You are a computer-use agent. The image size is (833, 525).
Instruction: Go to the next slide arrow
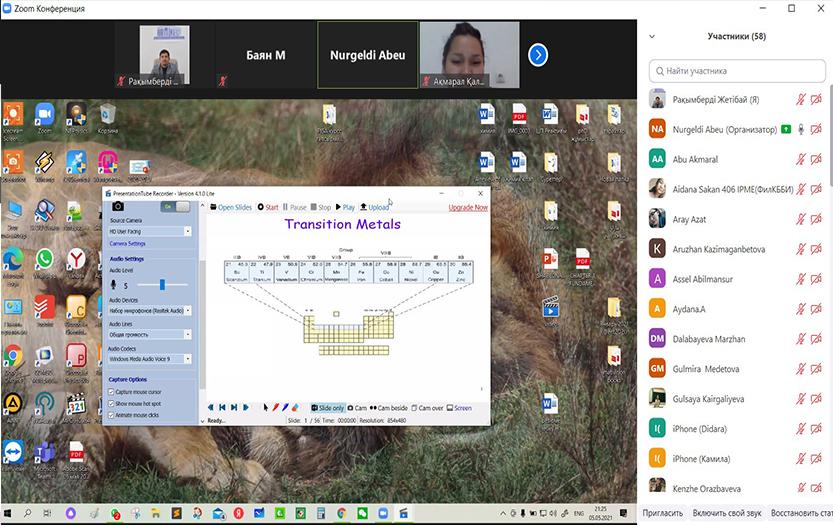pyautogui.click(x=245, y=408)
